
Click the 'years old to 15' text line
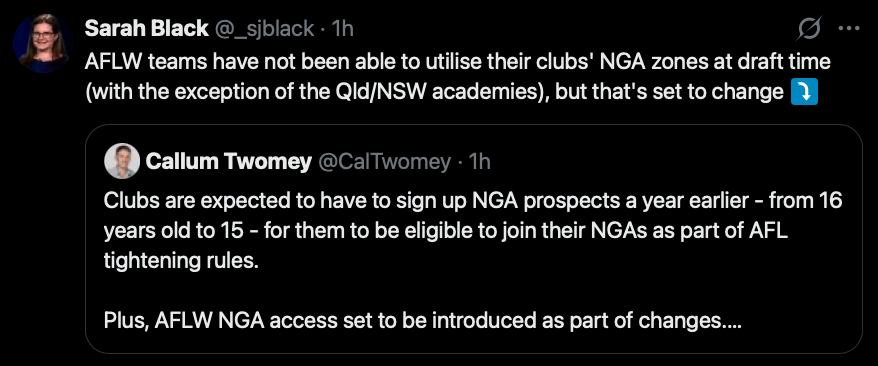(446, 231)
